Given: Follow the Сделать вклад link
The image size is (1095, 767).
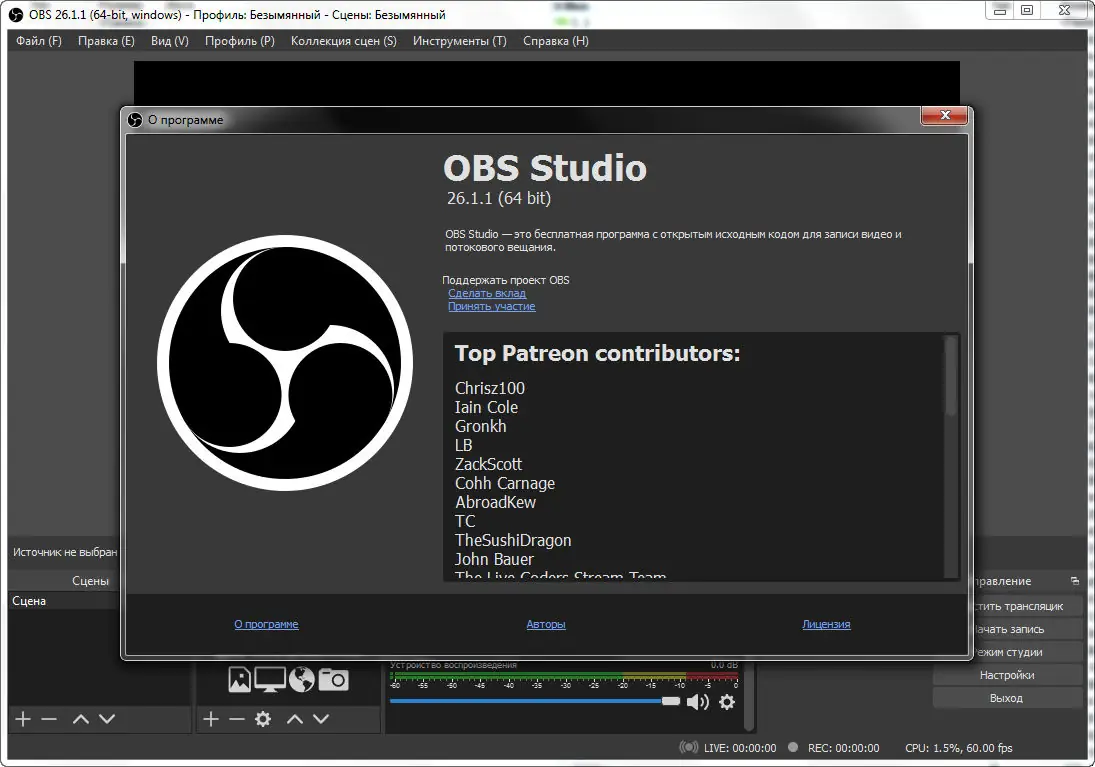Looking at the screenshot, I should (x=487, y=293).
